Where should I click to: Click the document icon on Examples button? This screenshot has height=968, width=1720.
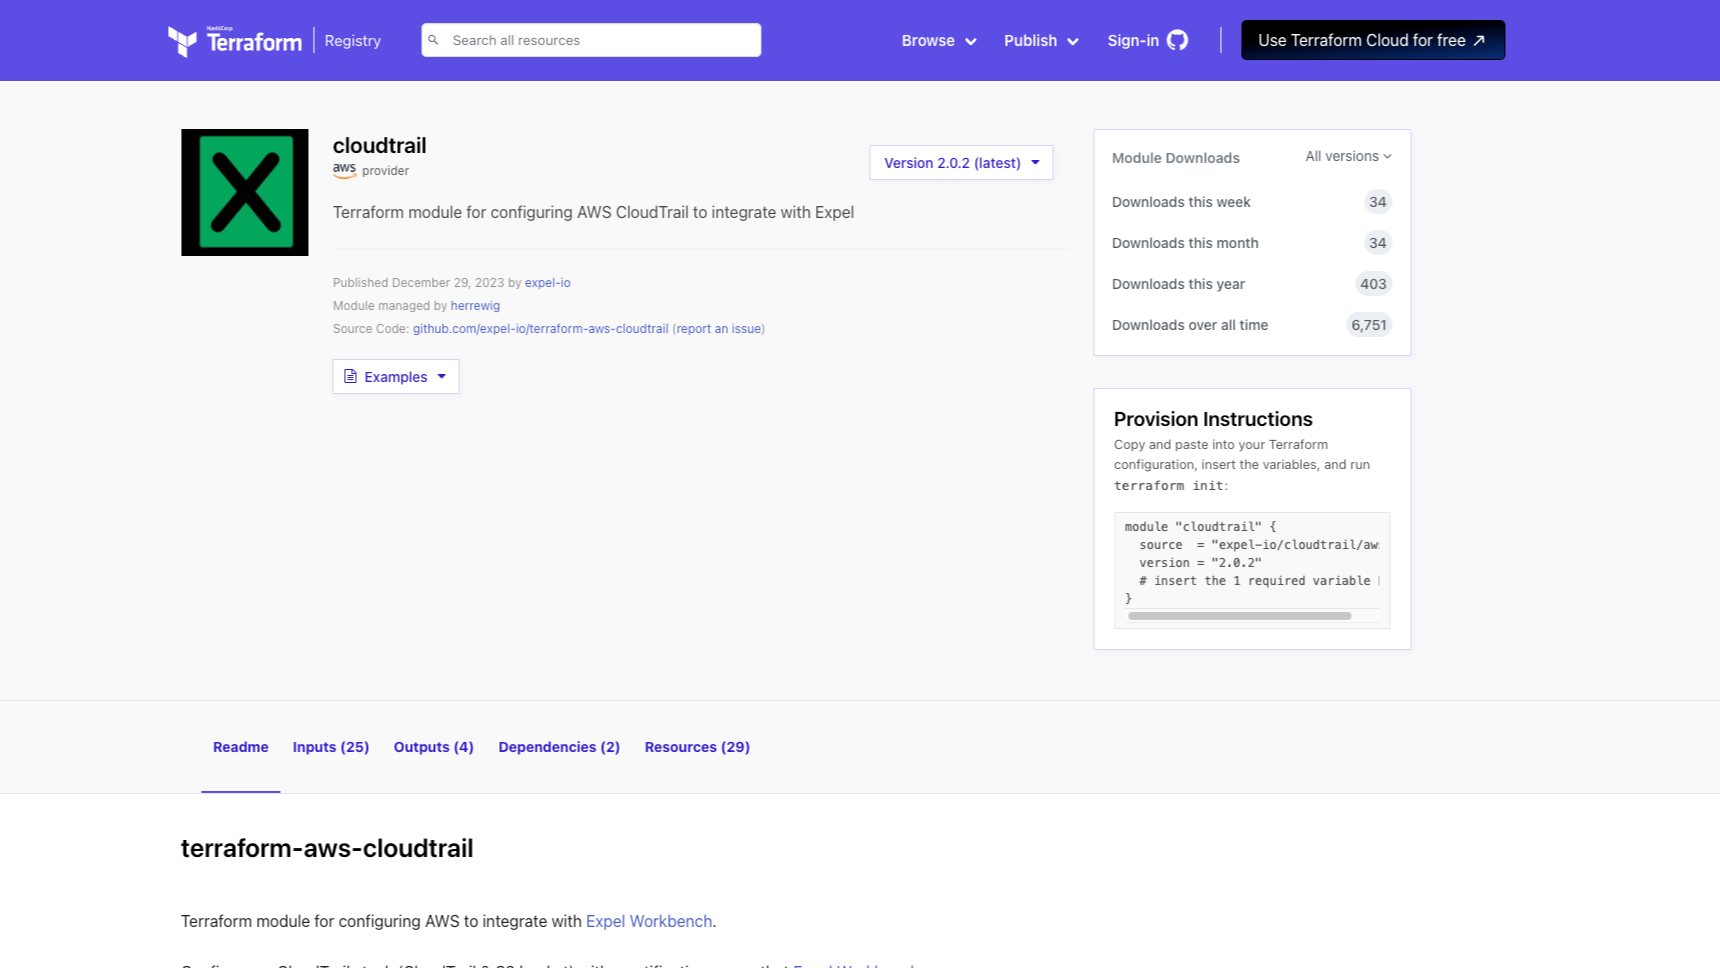point(350,376)
